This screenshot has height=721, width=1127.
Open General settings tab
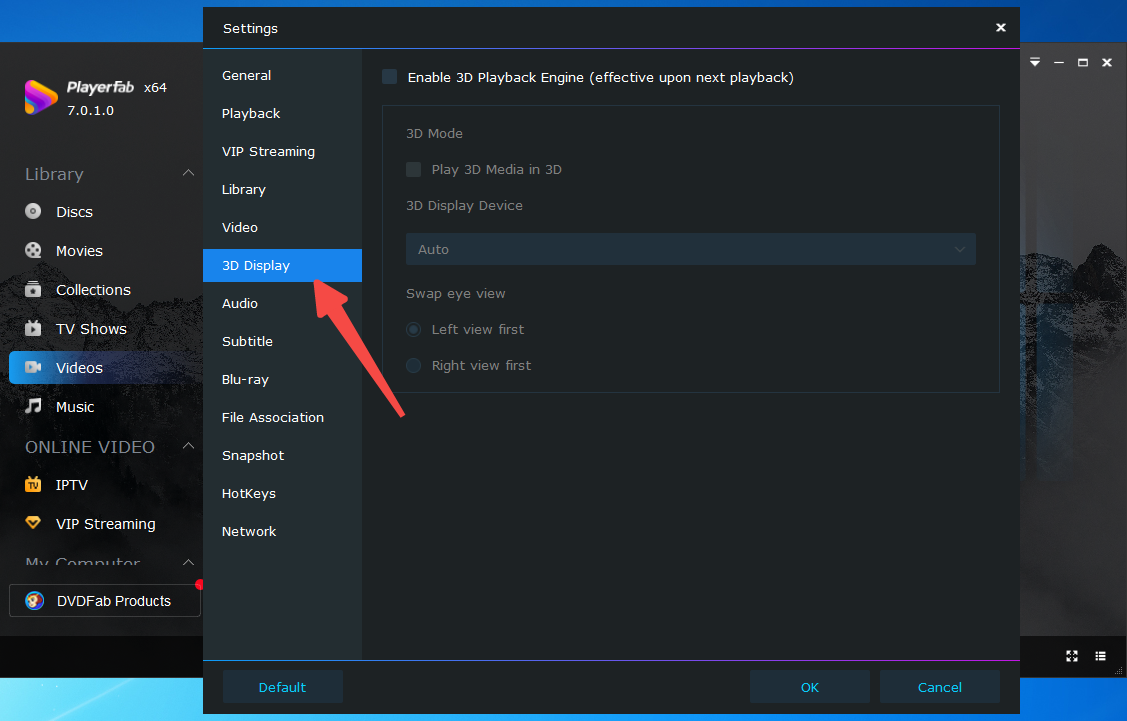coord(282,75)
